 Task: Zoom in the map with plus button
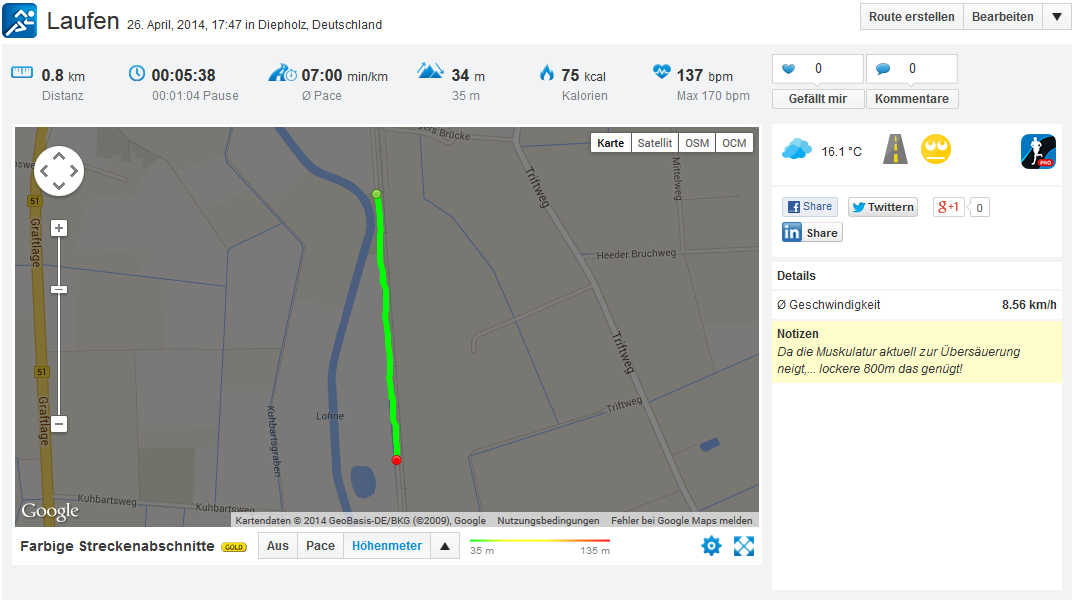(x=59, y=228)
